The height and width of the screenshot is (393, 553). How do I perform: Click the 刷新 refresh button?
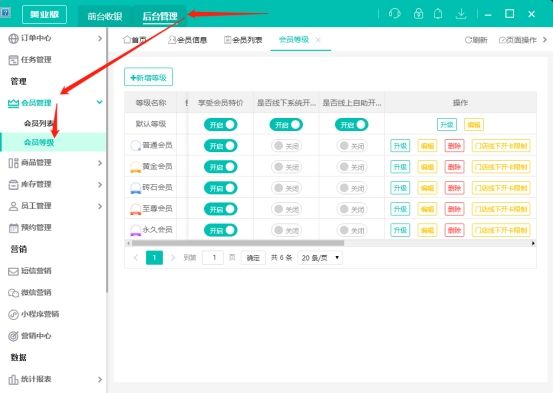pos(476,40)
